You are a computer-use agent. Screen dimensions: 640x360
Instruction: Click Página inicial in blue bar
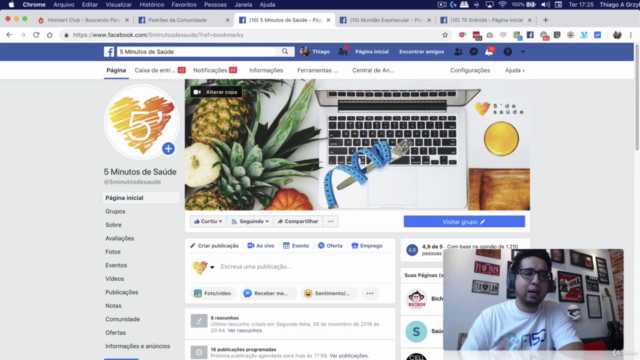(x=372, y=52)
